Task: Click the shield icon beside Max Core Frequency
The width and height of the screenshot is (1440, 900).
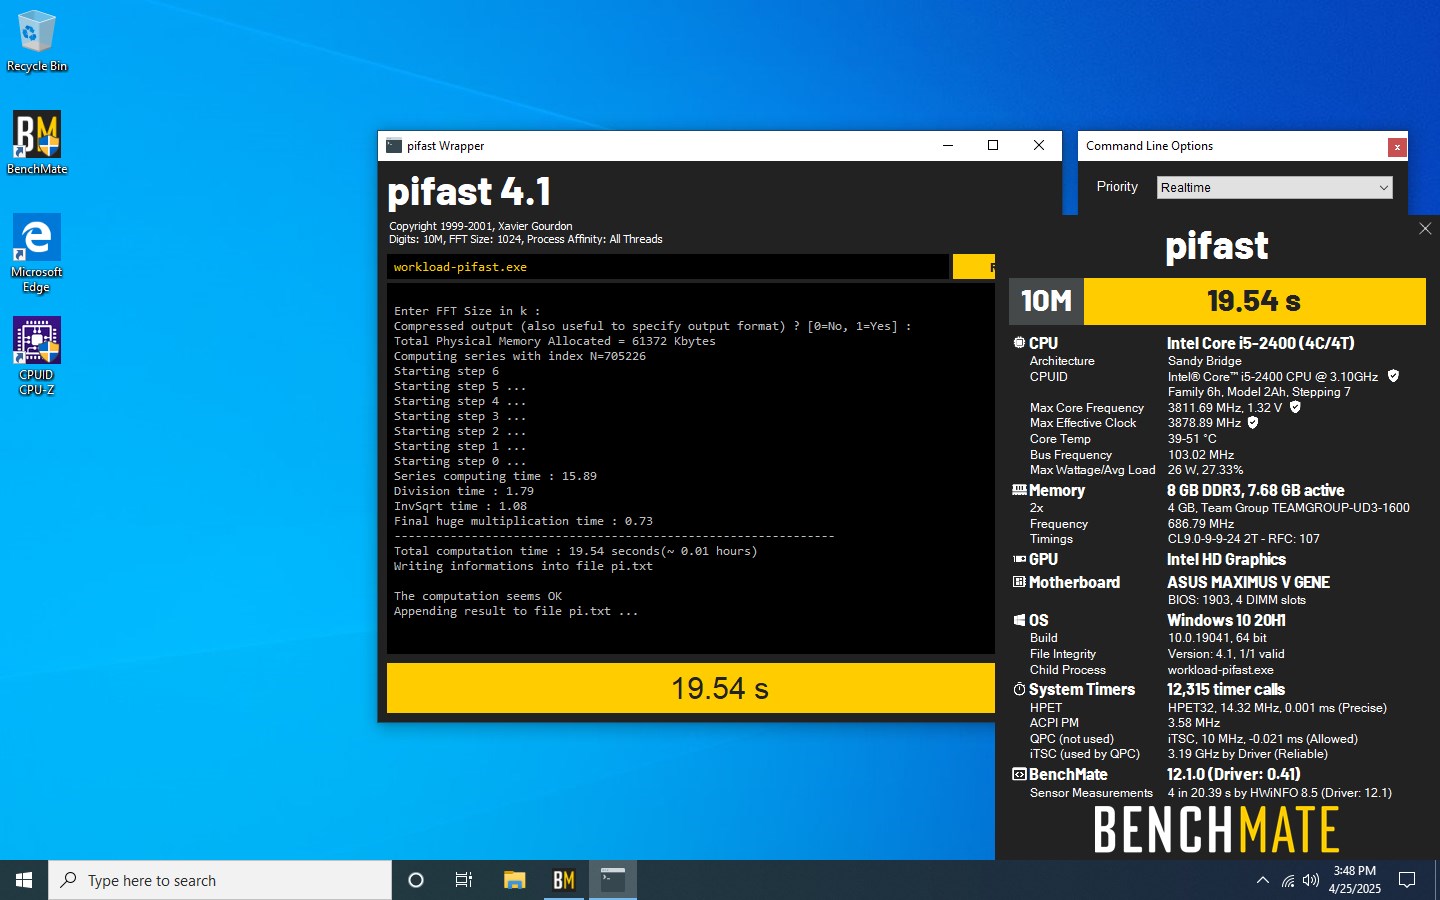Action: coord(1295,407)
